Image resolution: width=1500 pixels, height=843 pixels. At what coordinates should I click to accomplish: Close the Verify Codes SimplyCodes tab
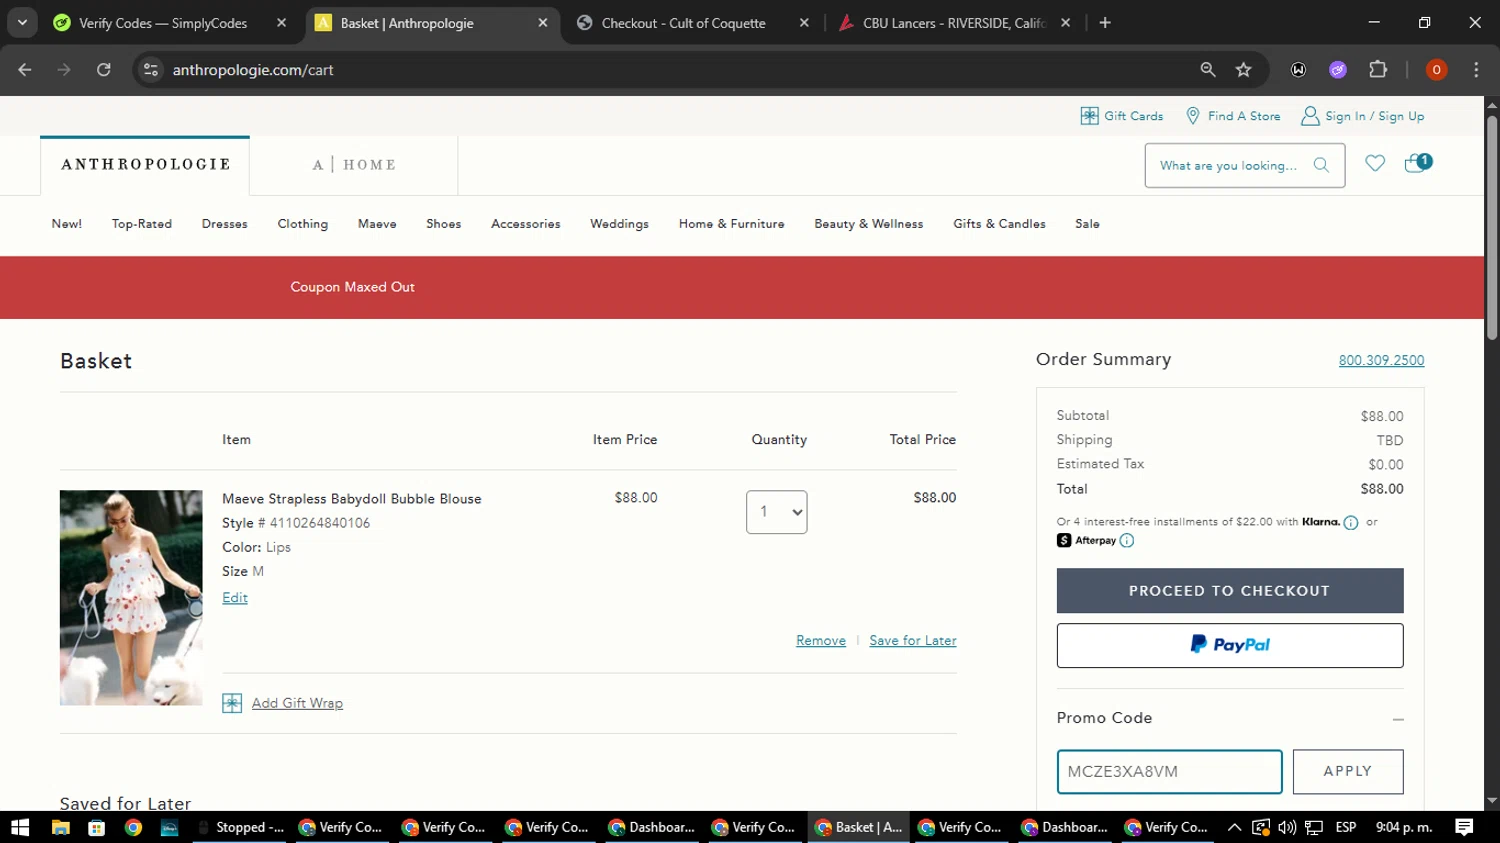coord(282,23)
